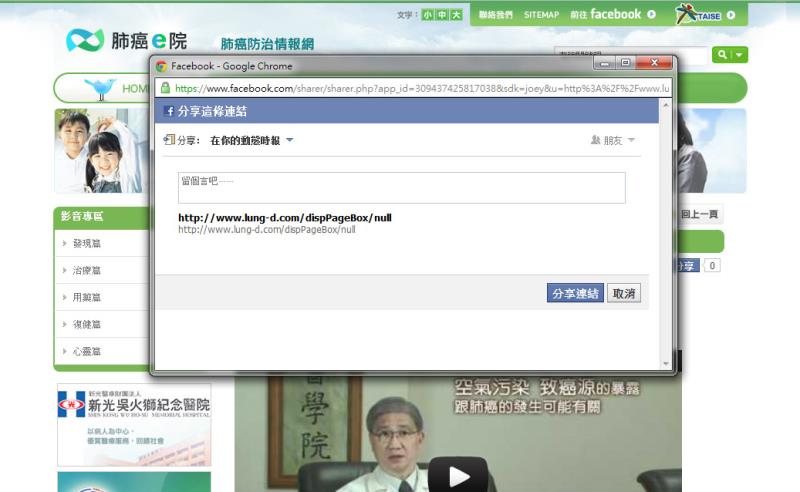Viewport: 800px width, 492px height.
Task: Click the 肺癌防治情報網 site title text
Action: pyautogui.click(x=267, y=44)
